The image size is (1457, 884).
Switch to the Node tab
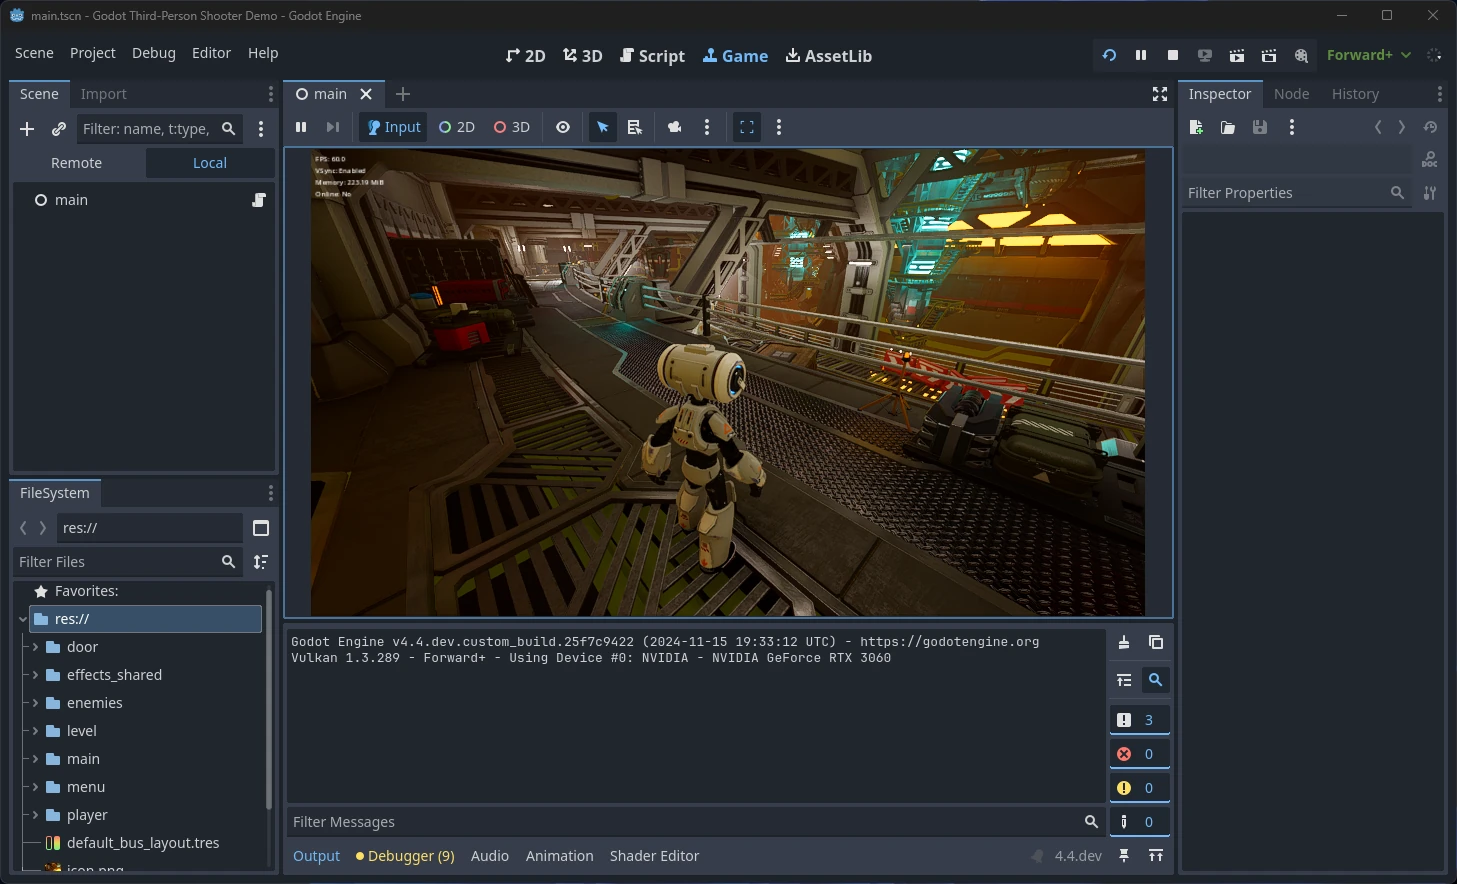pos(1291,93)
